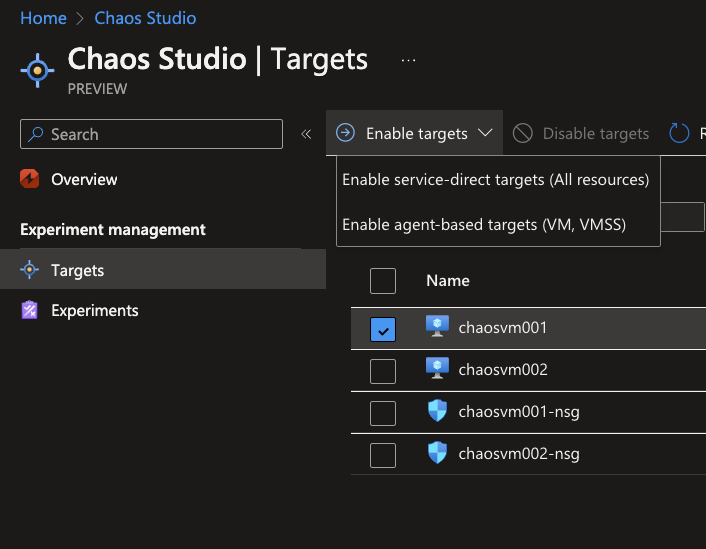706x549 pixels.
Task: Sort by the Name column header
Action: [448, 281]
